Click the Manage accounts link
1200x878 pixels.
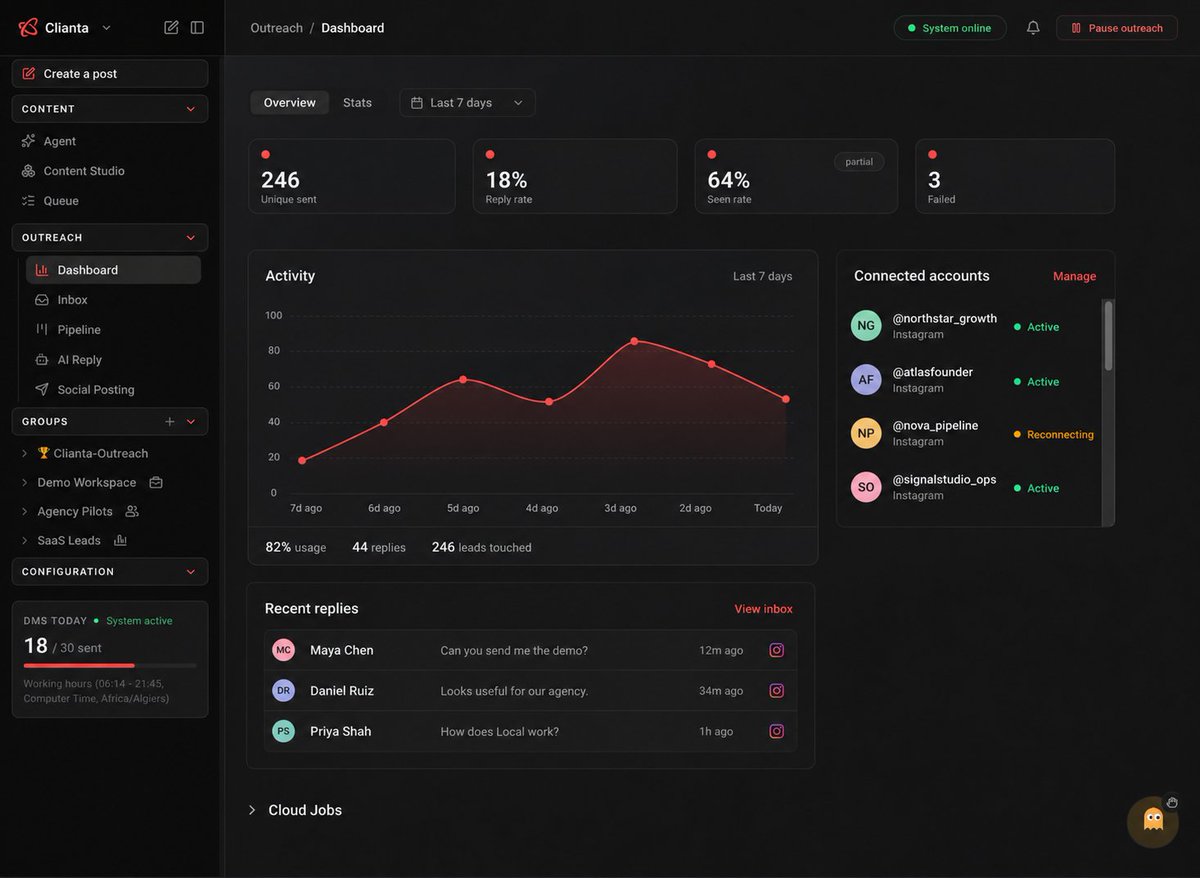pos(1074,276)
